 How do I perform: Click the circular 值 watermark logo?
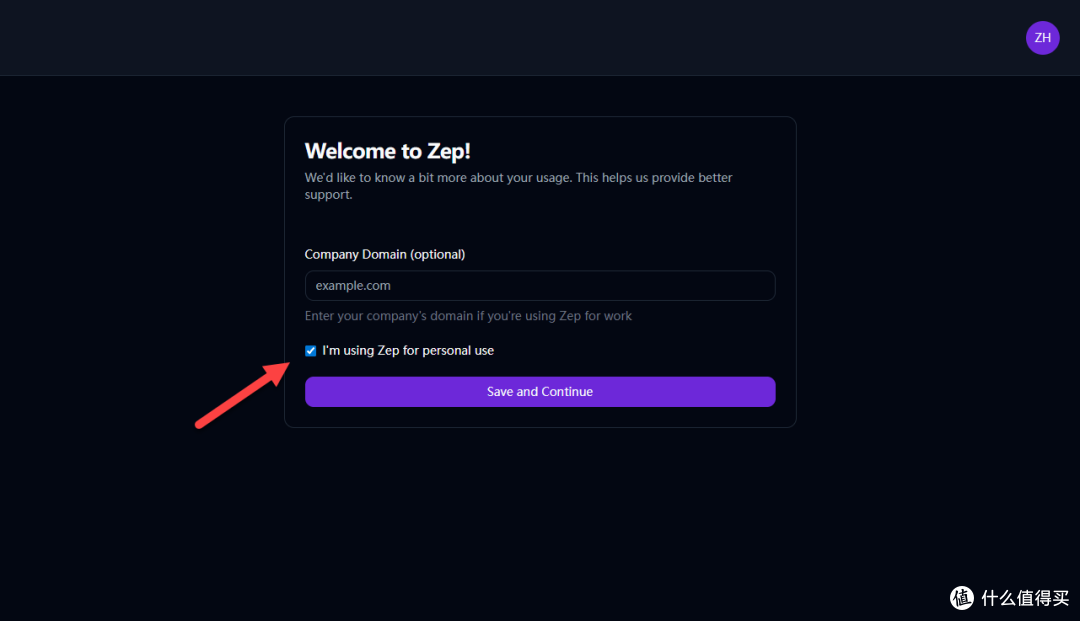pyautogui.click(x=962, y=598)
